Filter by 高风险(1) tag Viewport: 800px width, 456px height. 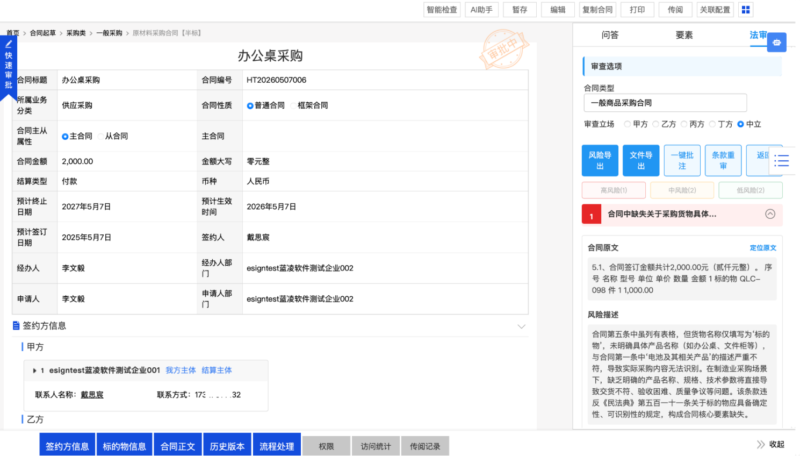(x=613, y=190)
